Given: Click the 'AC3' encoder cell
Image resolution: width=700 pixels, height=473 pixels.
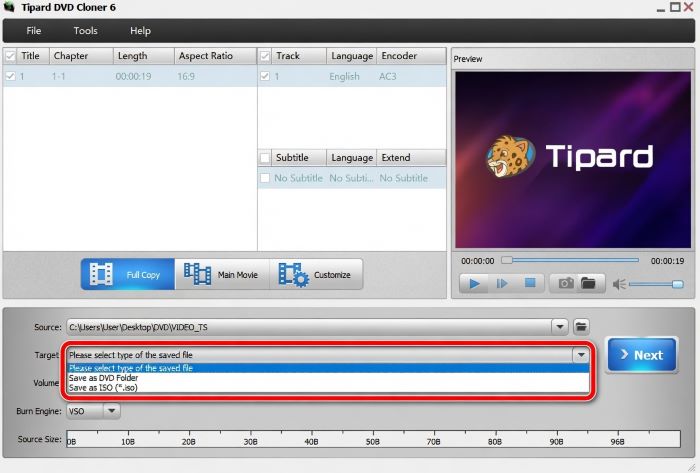Looking at the screenshot, I should click(x=388, y=76).
